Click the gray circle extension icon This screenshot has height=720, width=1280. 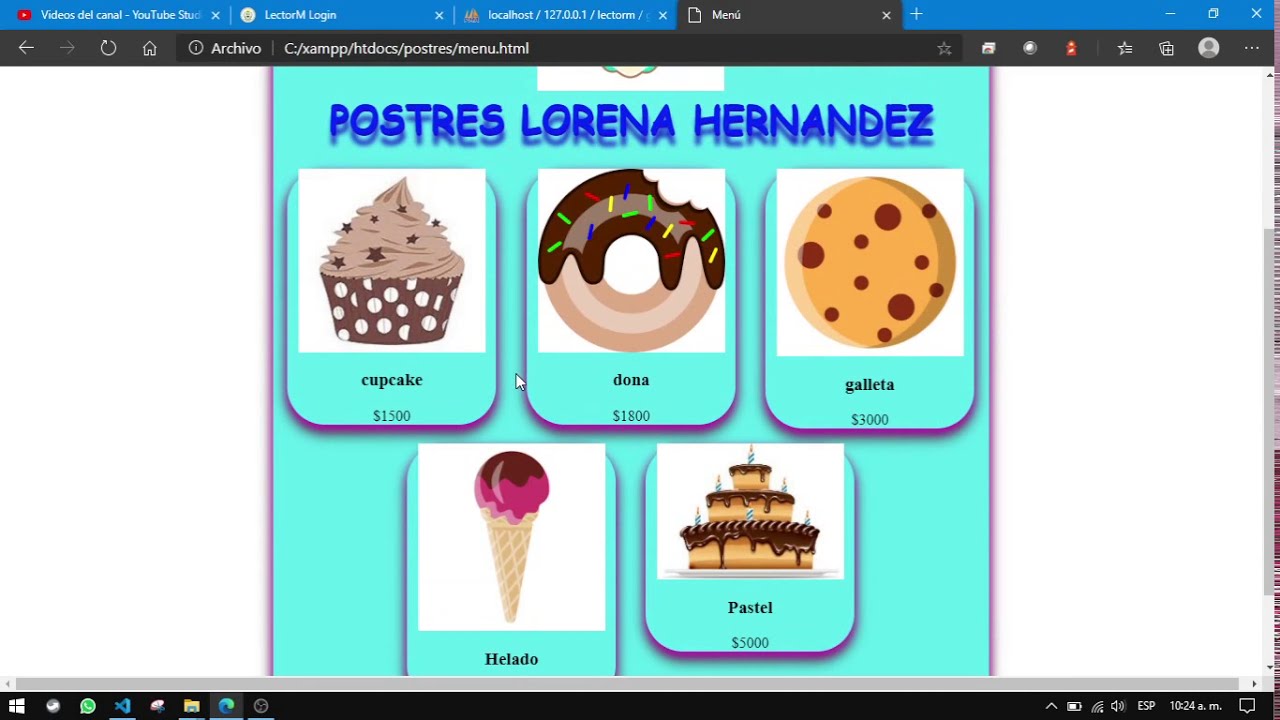click(x=1030, y=48)
